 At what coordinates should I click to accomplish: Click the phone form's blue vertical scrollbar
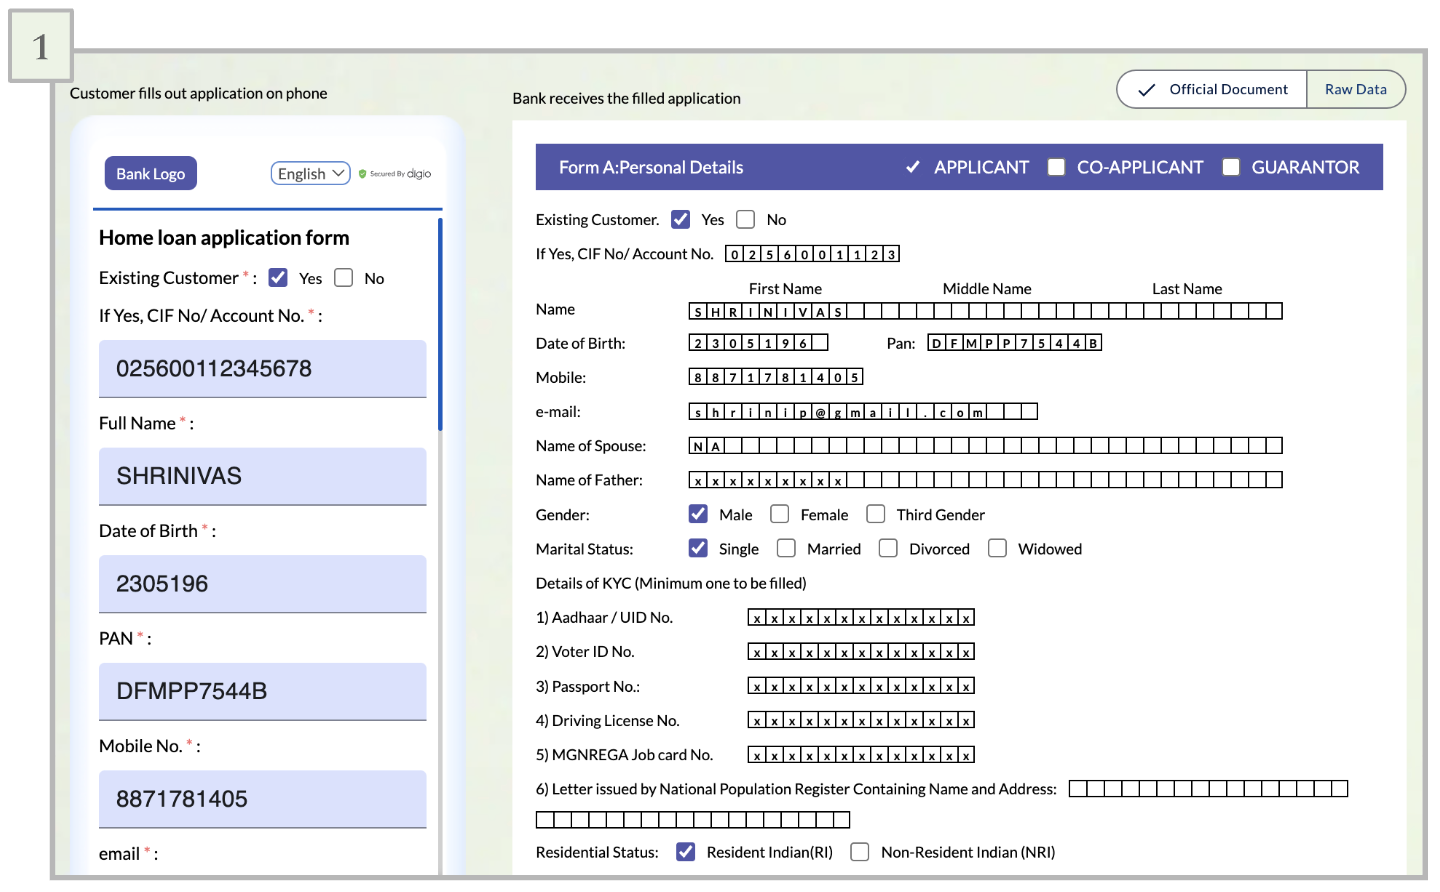click(x=440, y=325)
